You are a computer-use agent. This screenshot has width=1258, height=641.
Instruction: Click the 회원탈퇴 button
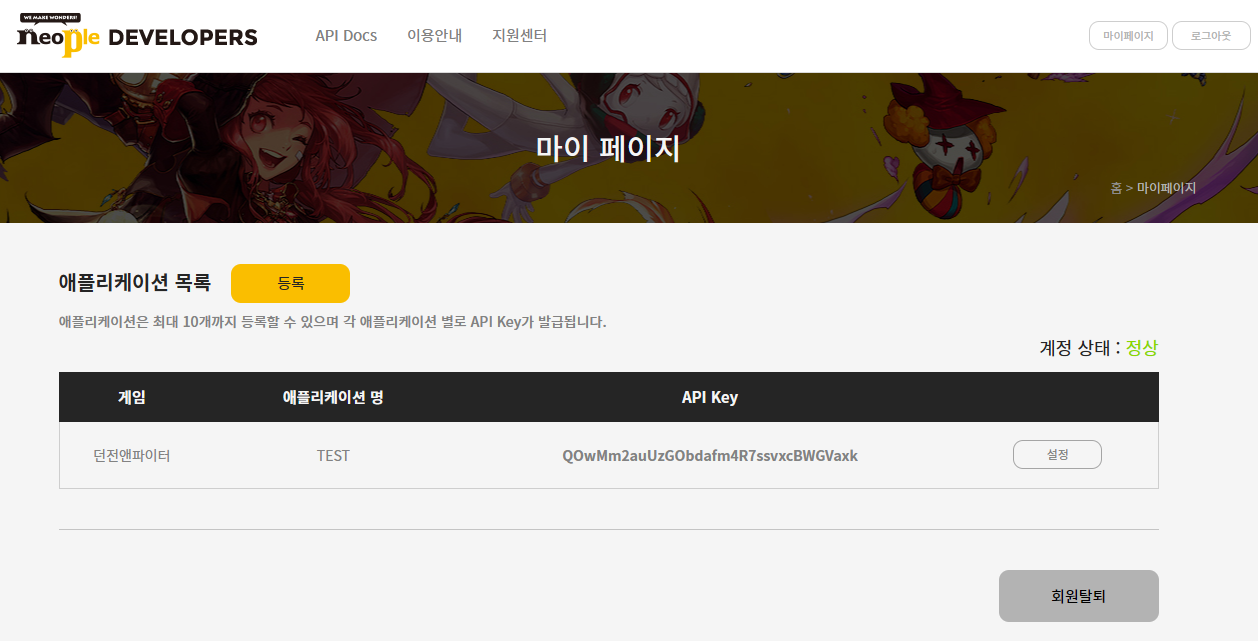[x=1078, y=596]
